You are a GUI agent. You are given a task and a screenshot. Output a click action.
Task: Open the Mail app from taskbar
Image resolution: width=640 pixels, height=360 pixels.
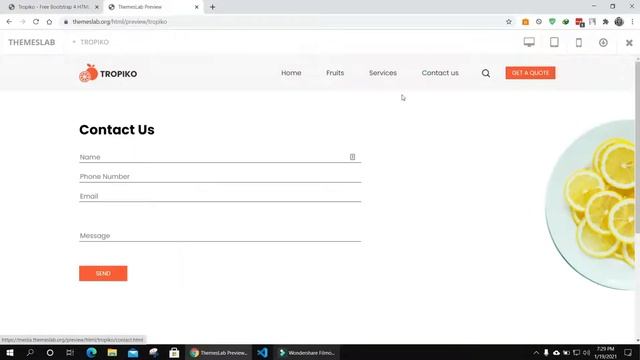[133, 353]
